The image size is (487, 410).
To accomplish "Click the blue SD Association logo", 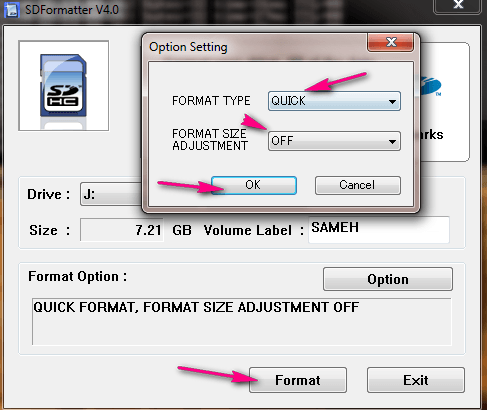I will [431, 86].
